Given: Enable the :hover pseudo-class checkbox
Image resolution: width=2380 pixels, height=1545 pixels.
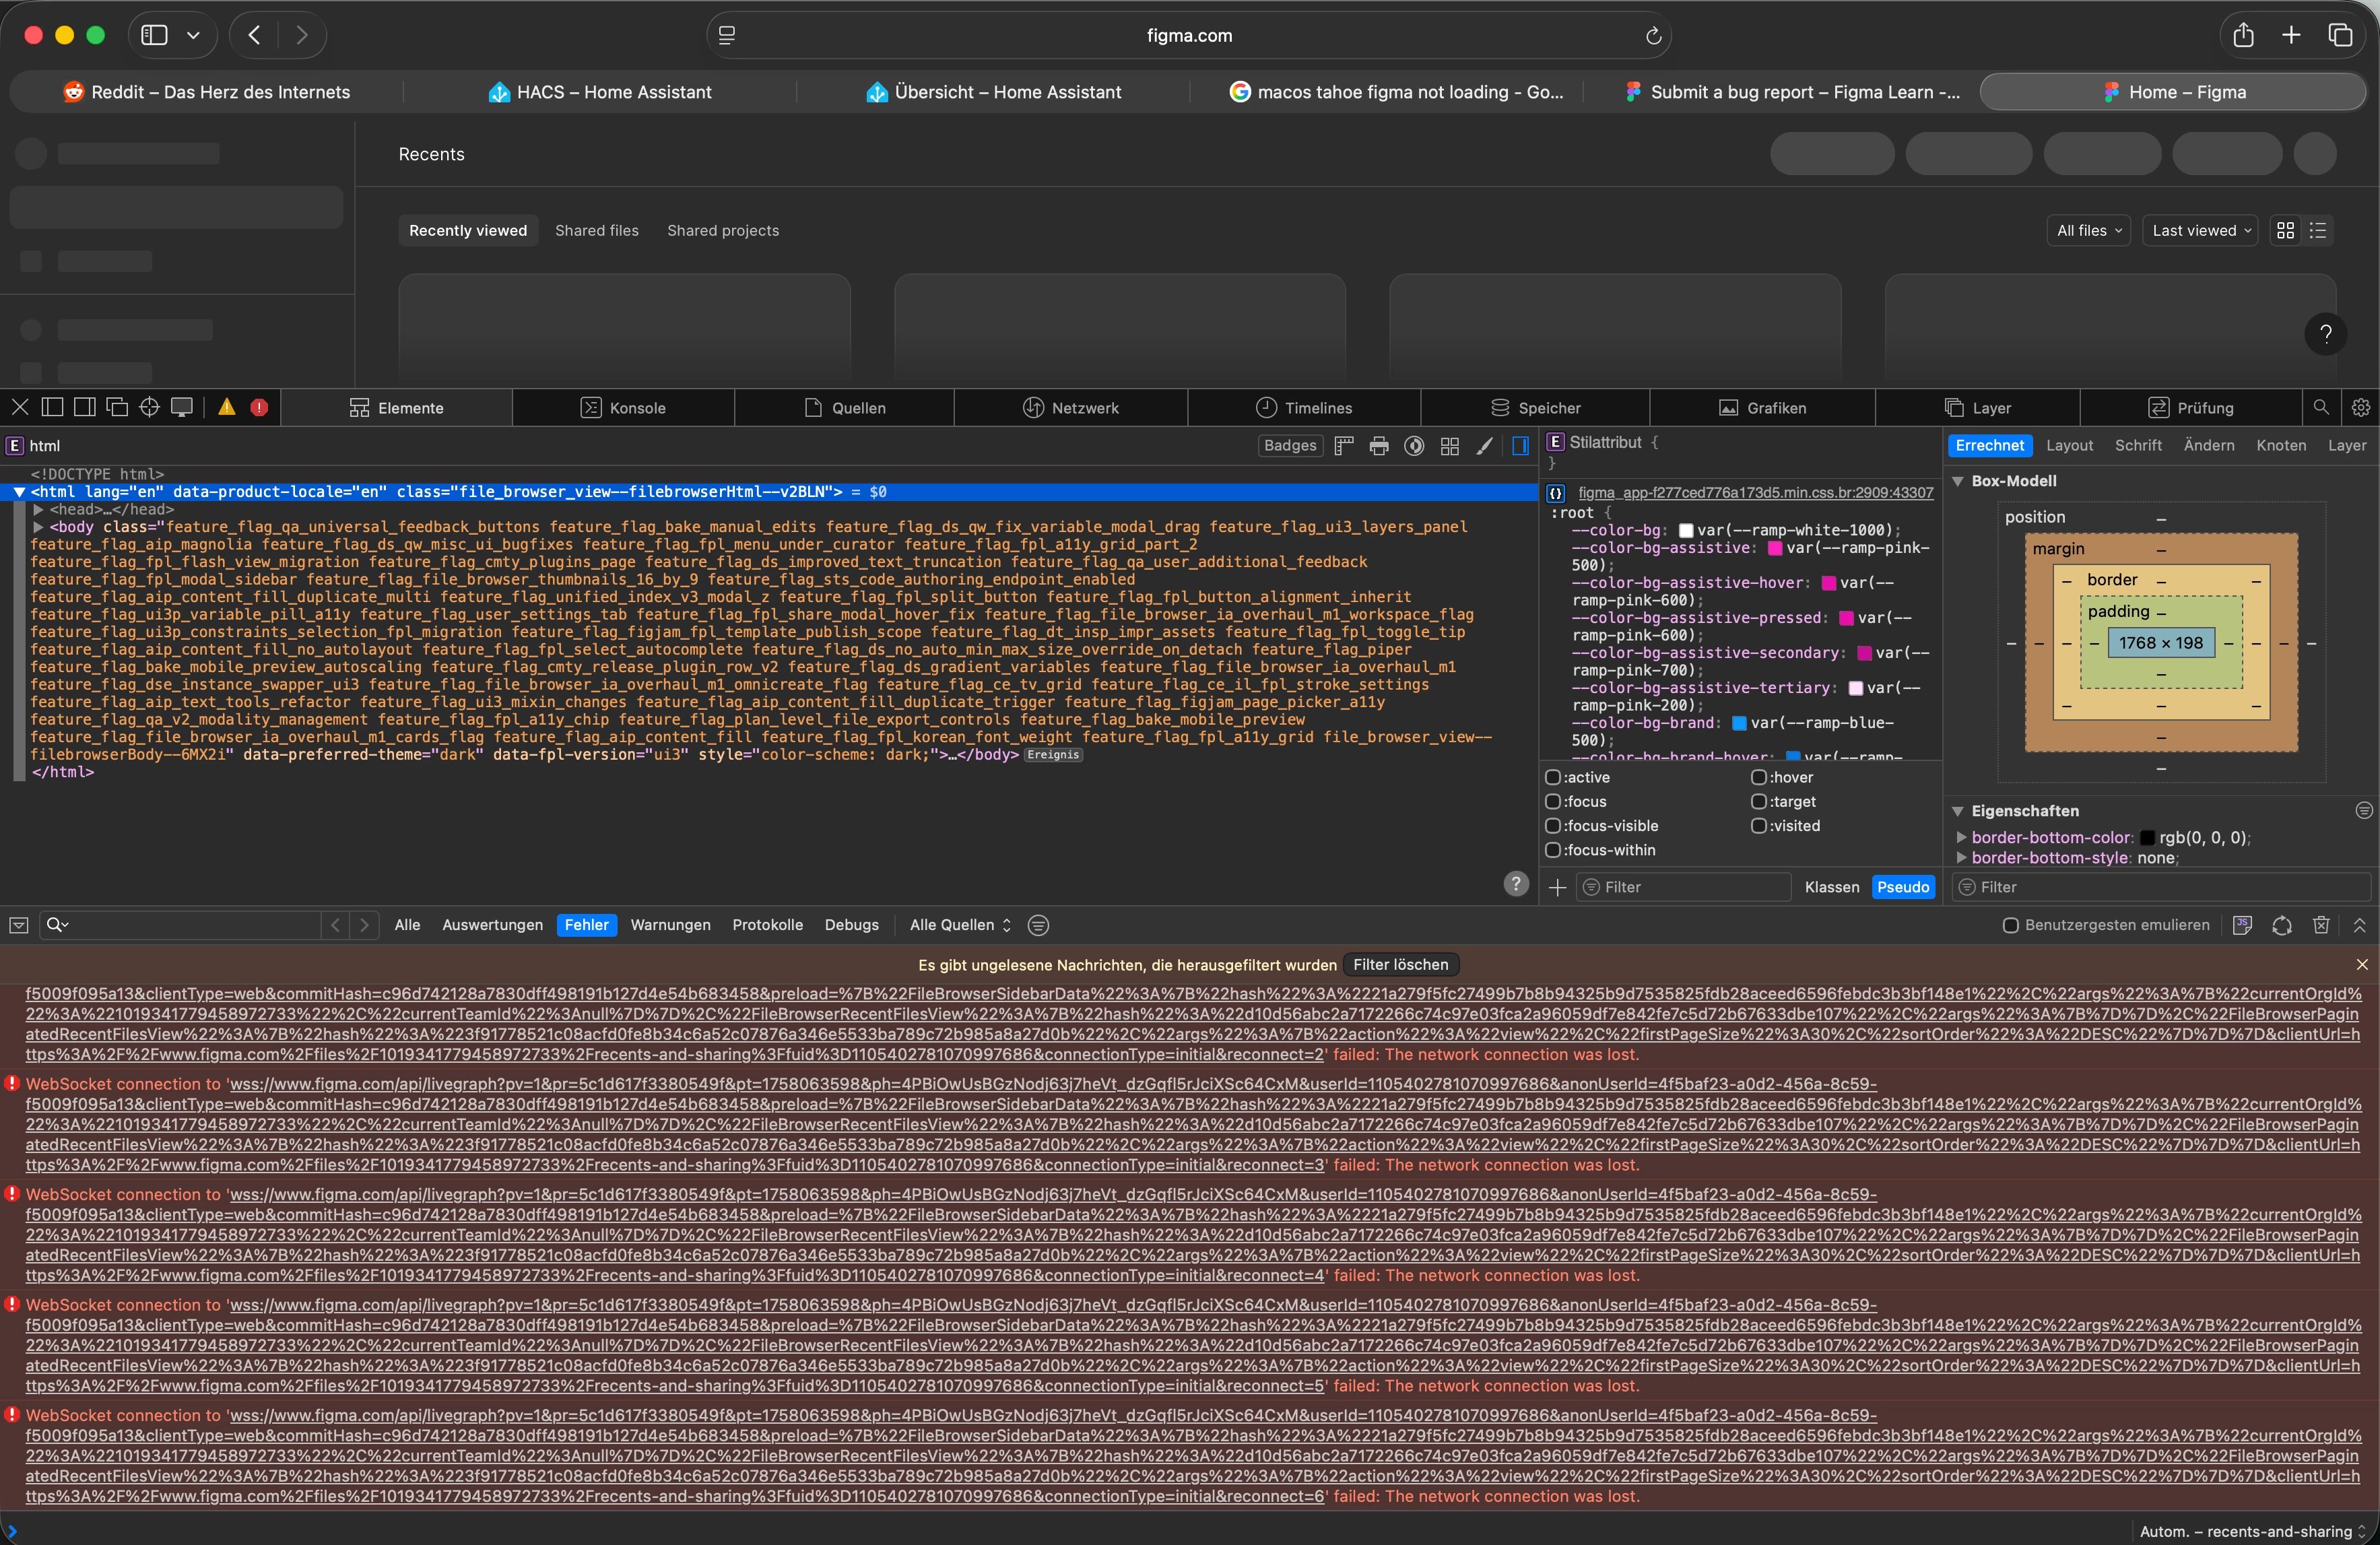Looking at the screenshot, I should 1759,777.
